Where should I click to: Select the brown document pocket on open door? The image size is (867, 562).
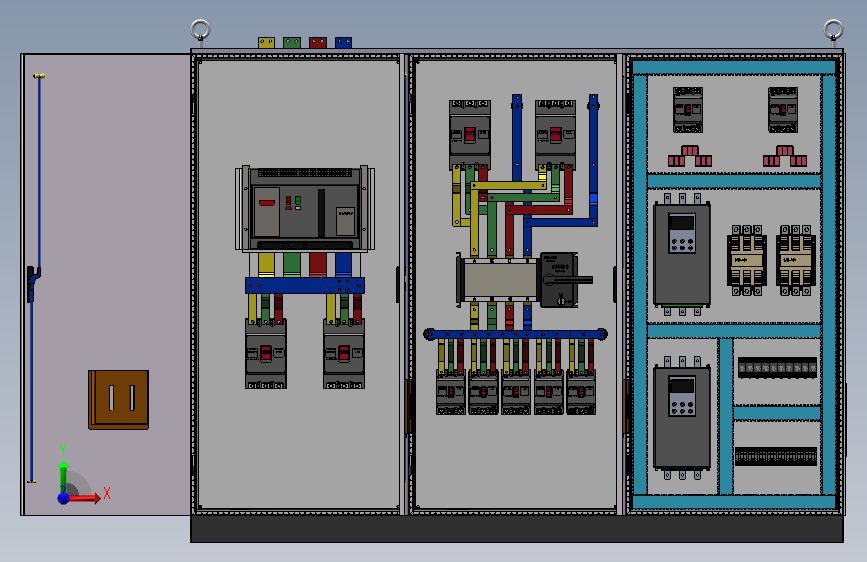pyautogui.click(x=118, y=399)
